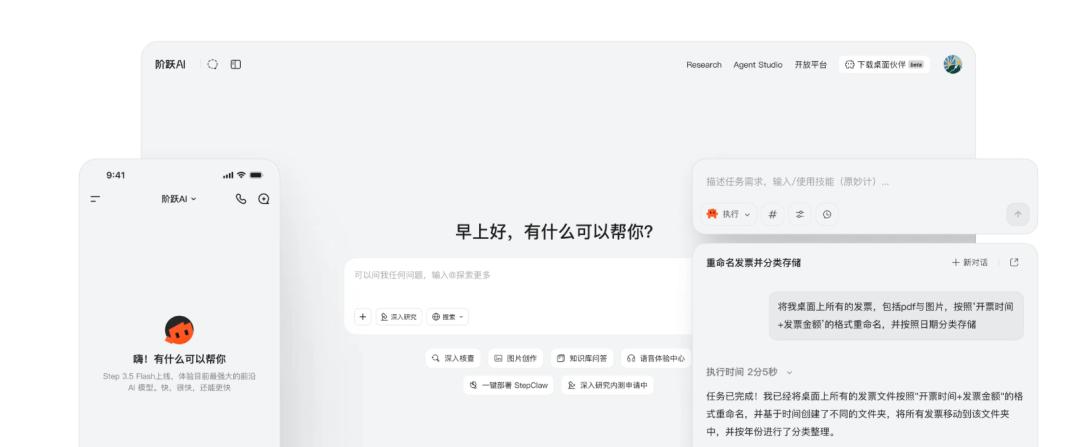
Task: Open conversation in new window icon
Action: point(1014,262)
